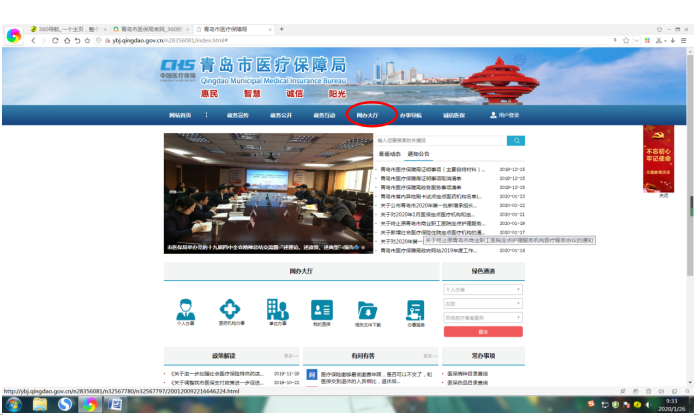The image size is (699, 415).
Task: Click the 用户登录 user icon
Action: pos(492,115)
